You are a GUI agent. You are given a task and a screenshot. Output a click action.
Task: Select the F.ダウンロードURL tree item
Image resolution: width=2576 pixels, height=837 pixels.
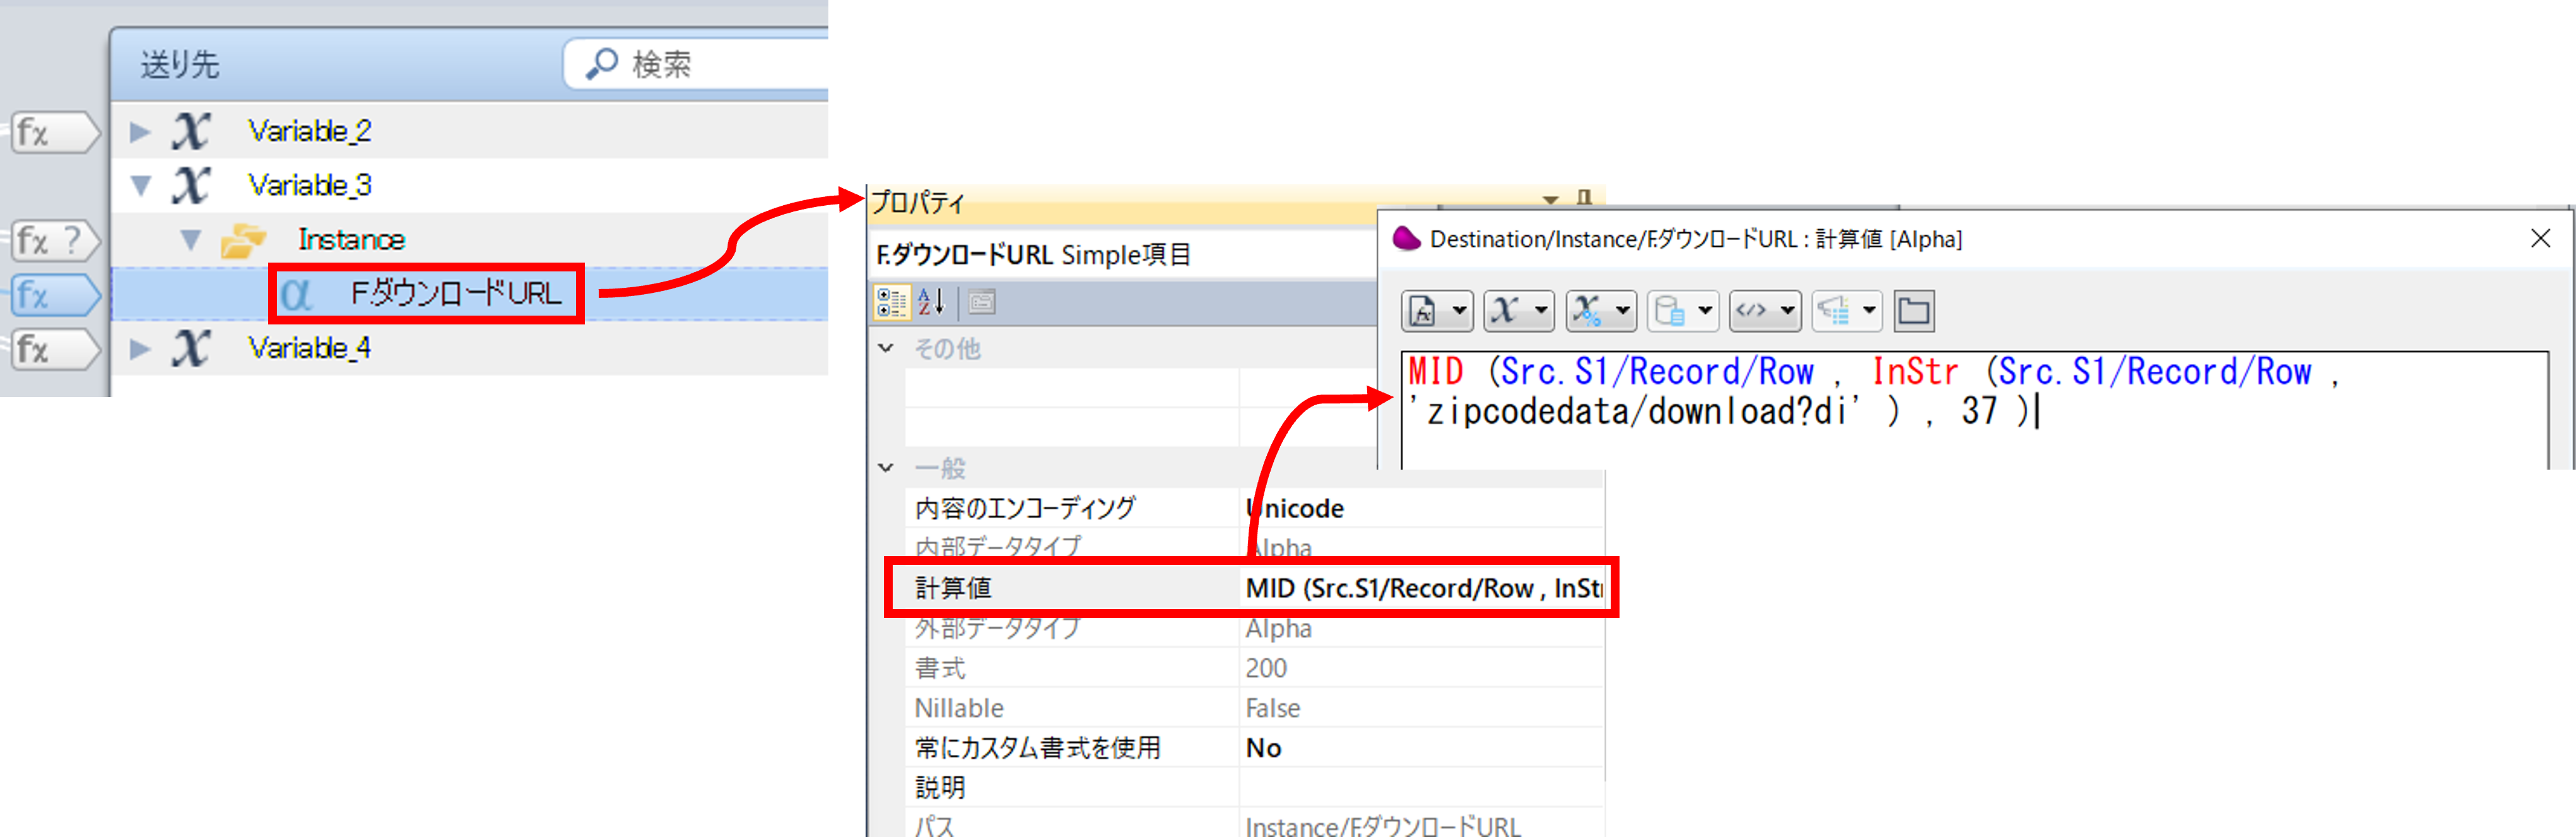point(455,294)
